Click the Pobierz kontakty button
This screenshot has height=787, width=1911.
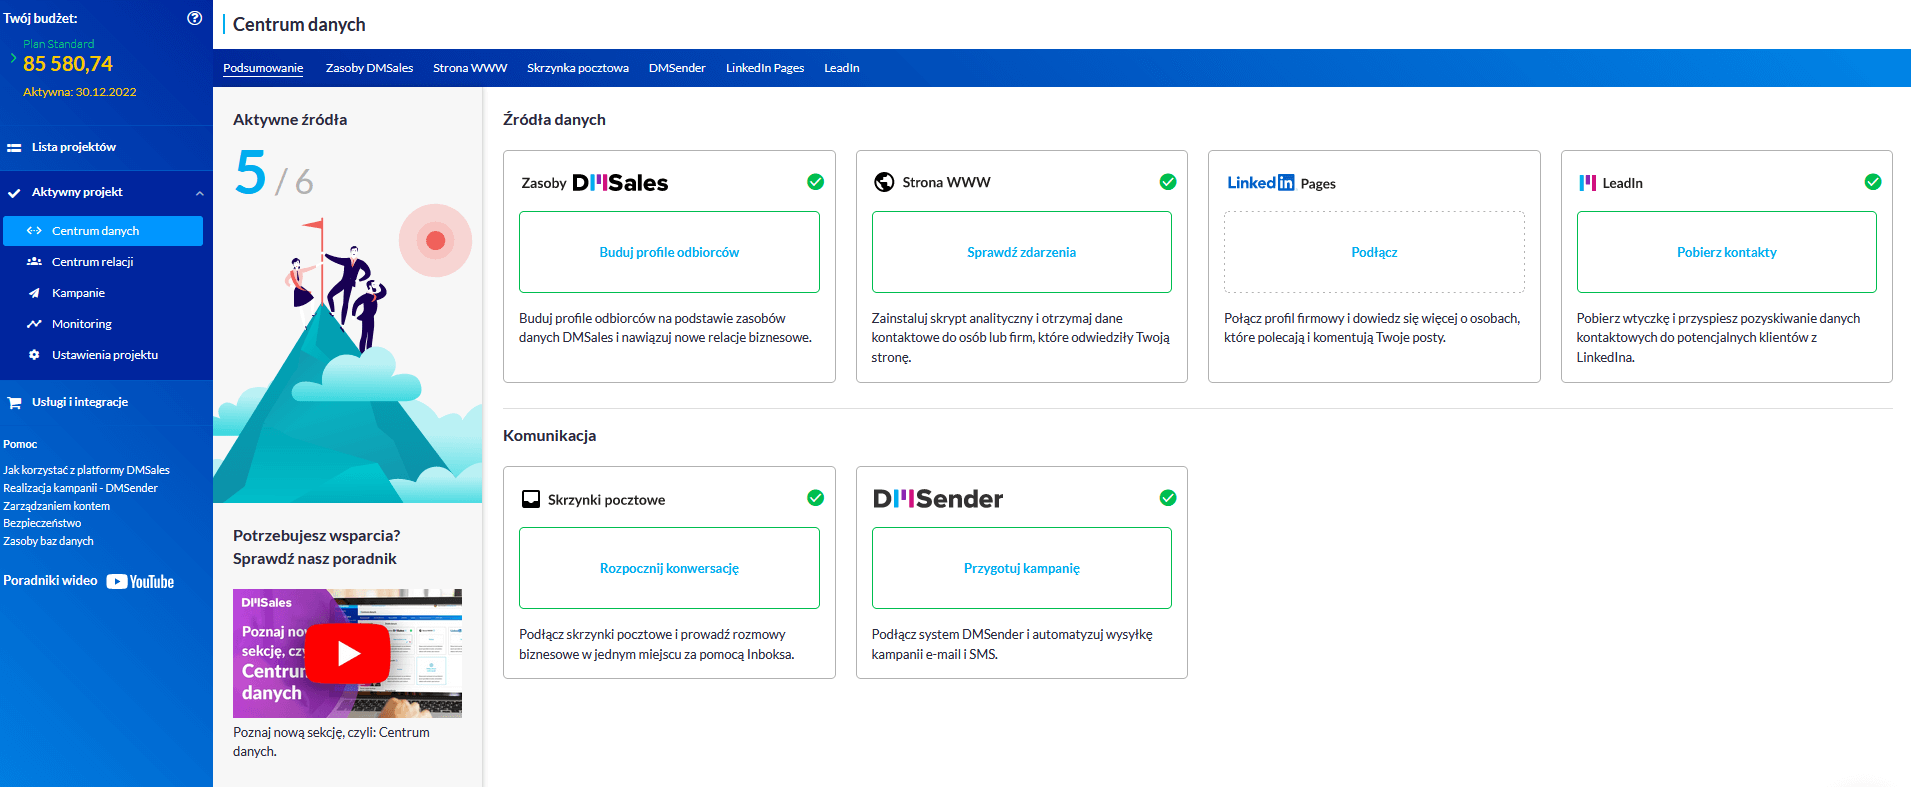pos(1727,252)
